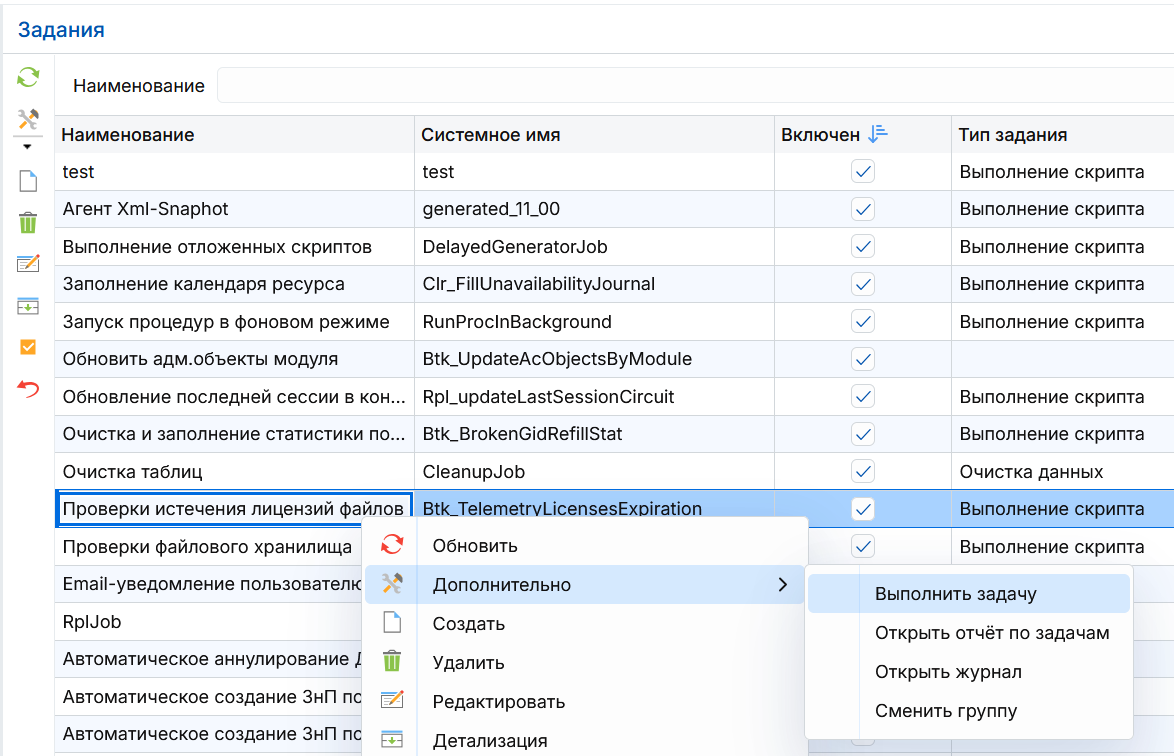Image resolution: width=1174 pixels, height=756 pixels.
Task: Uncheck the Включен checkbox for test row
Action: click(x=863, y=172)
